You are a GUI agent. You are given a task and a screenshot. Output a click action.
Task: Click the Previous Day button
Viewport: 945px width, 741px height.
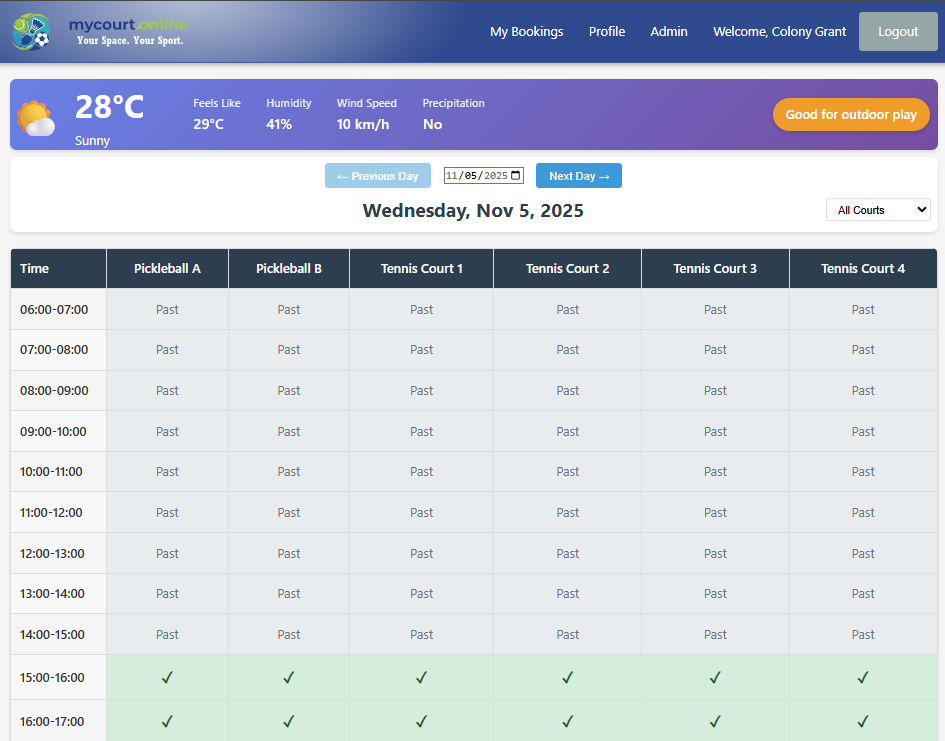(x=378, y=176)
